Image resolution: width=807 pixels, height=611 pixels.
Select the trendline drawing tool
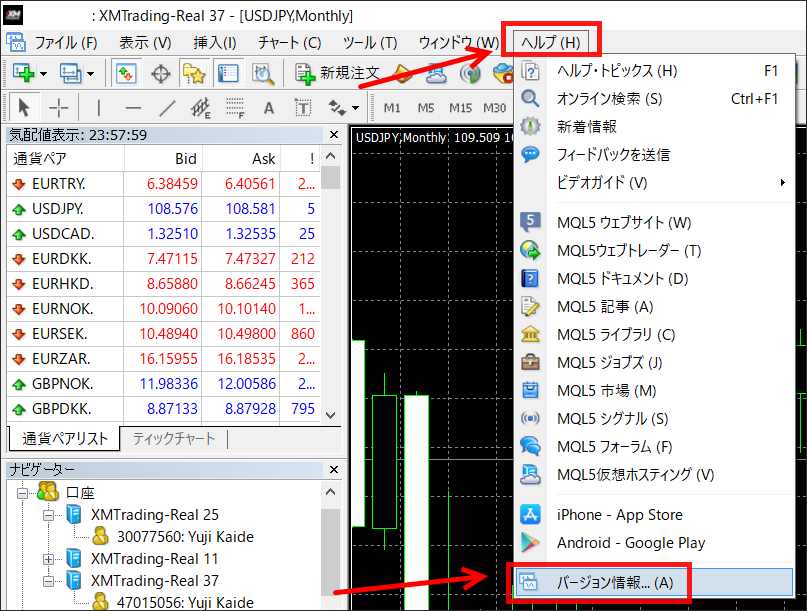coord(167,107)
